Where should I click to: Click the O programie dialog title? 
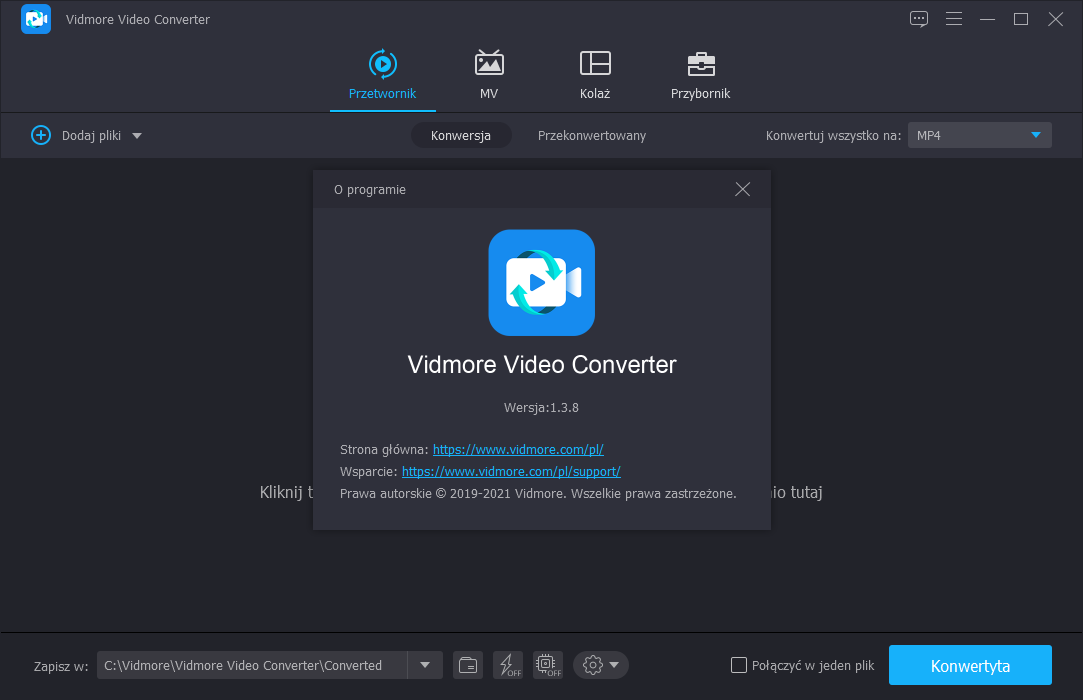[x=370, y=189]
